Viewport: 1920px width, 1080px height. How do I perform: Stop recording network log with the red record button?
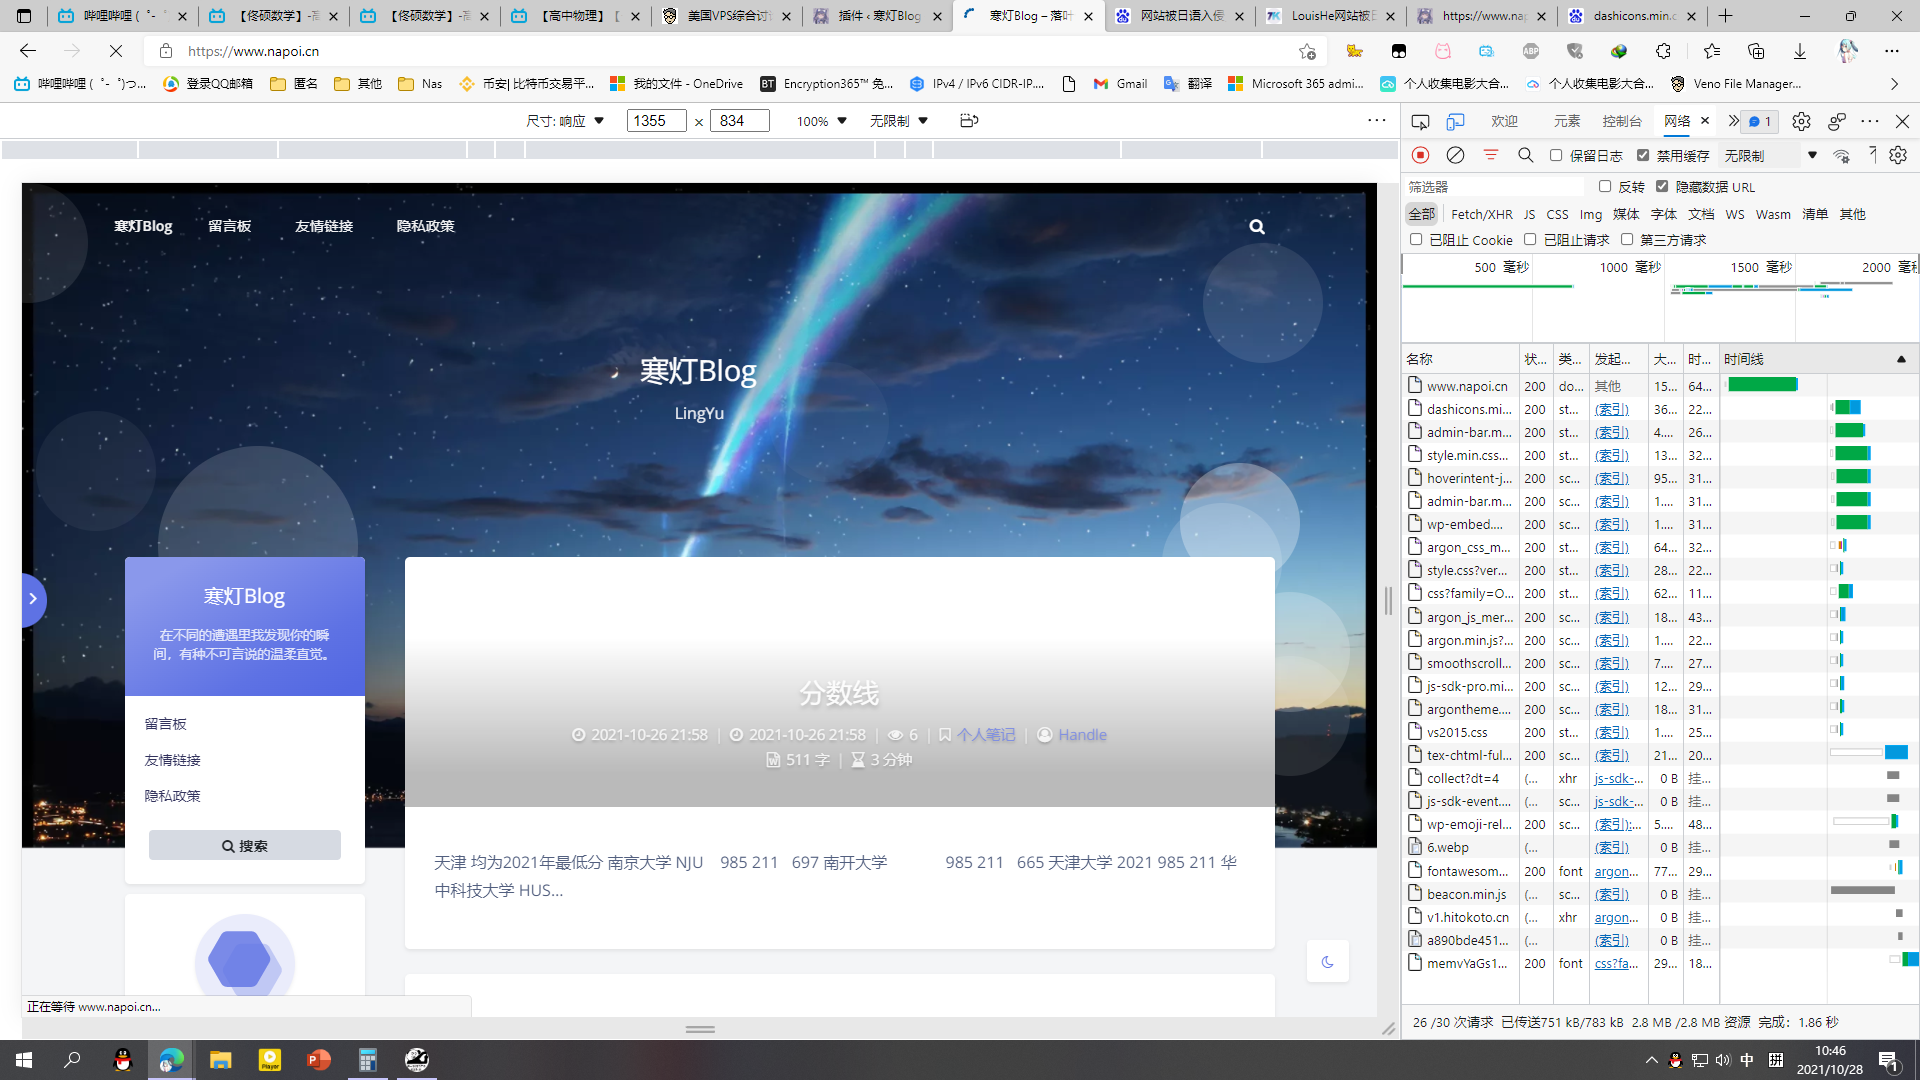coord(1420,155)
